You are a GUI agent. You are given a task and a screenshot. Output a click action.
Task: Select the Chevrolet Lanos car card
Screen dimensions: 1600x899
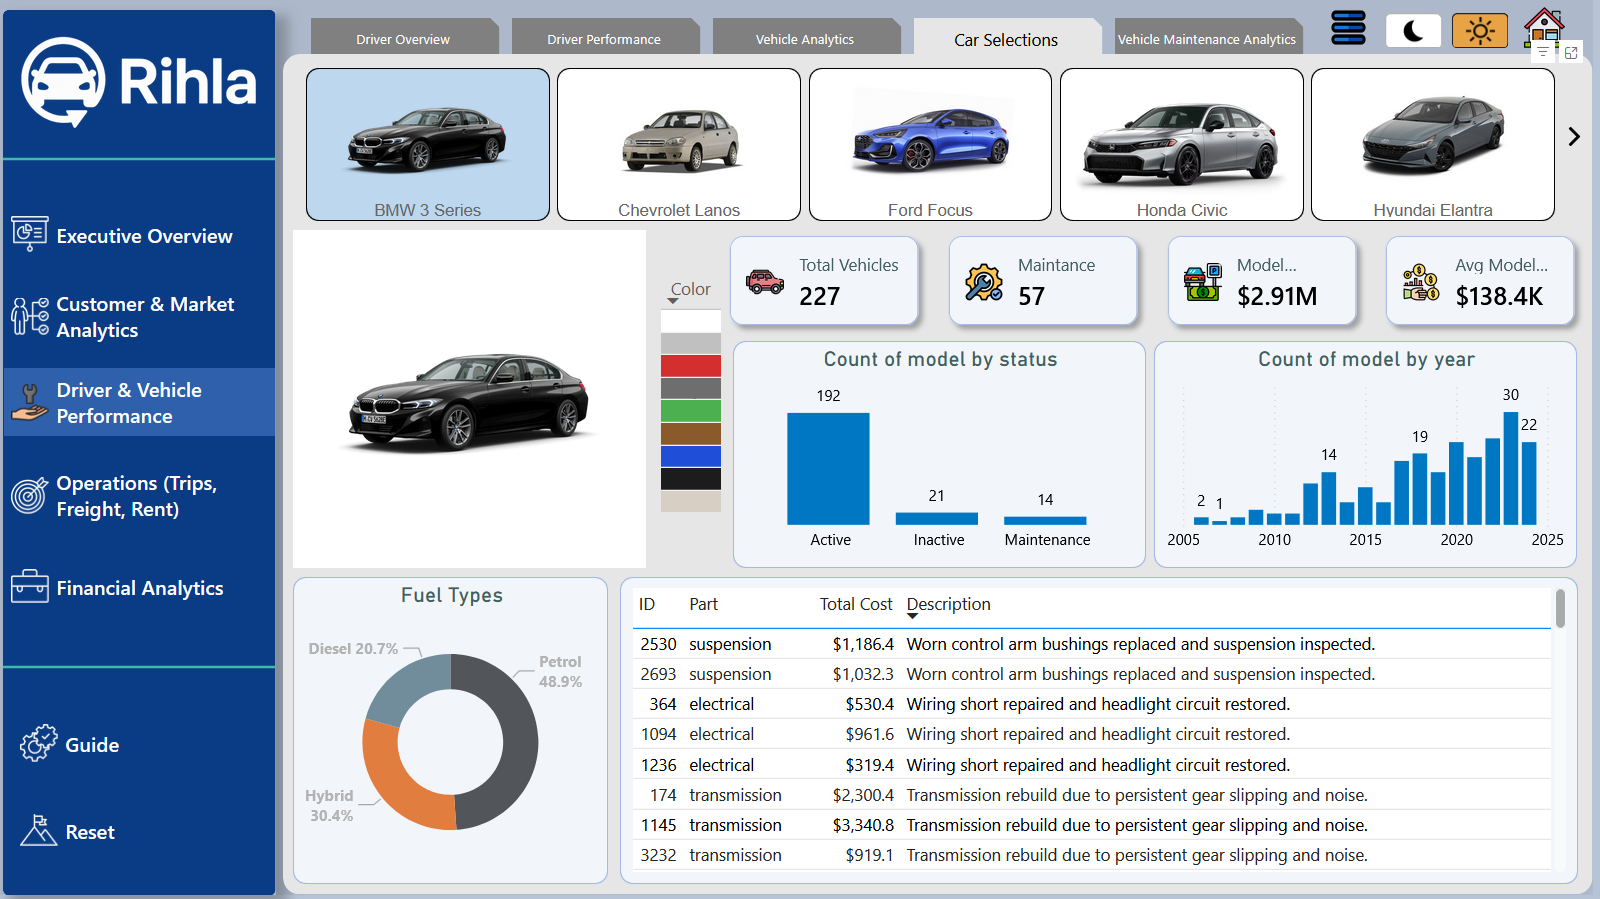click(679, 144)
